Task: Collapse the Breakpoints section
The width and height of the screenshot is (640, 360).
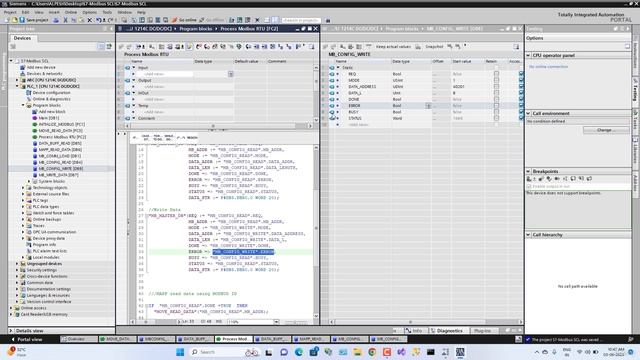Action: 529,171
